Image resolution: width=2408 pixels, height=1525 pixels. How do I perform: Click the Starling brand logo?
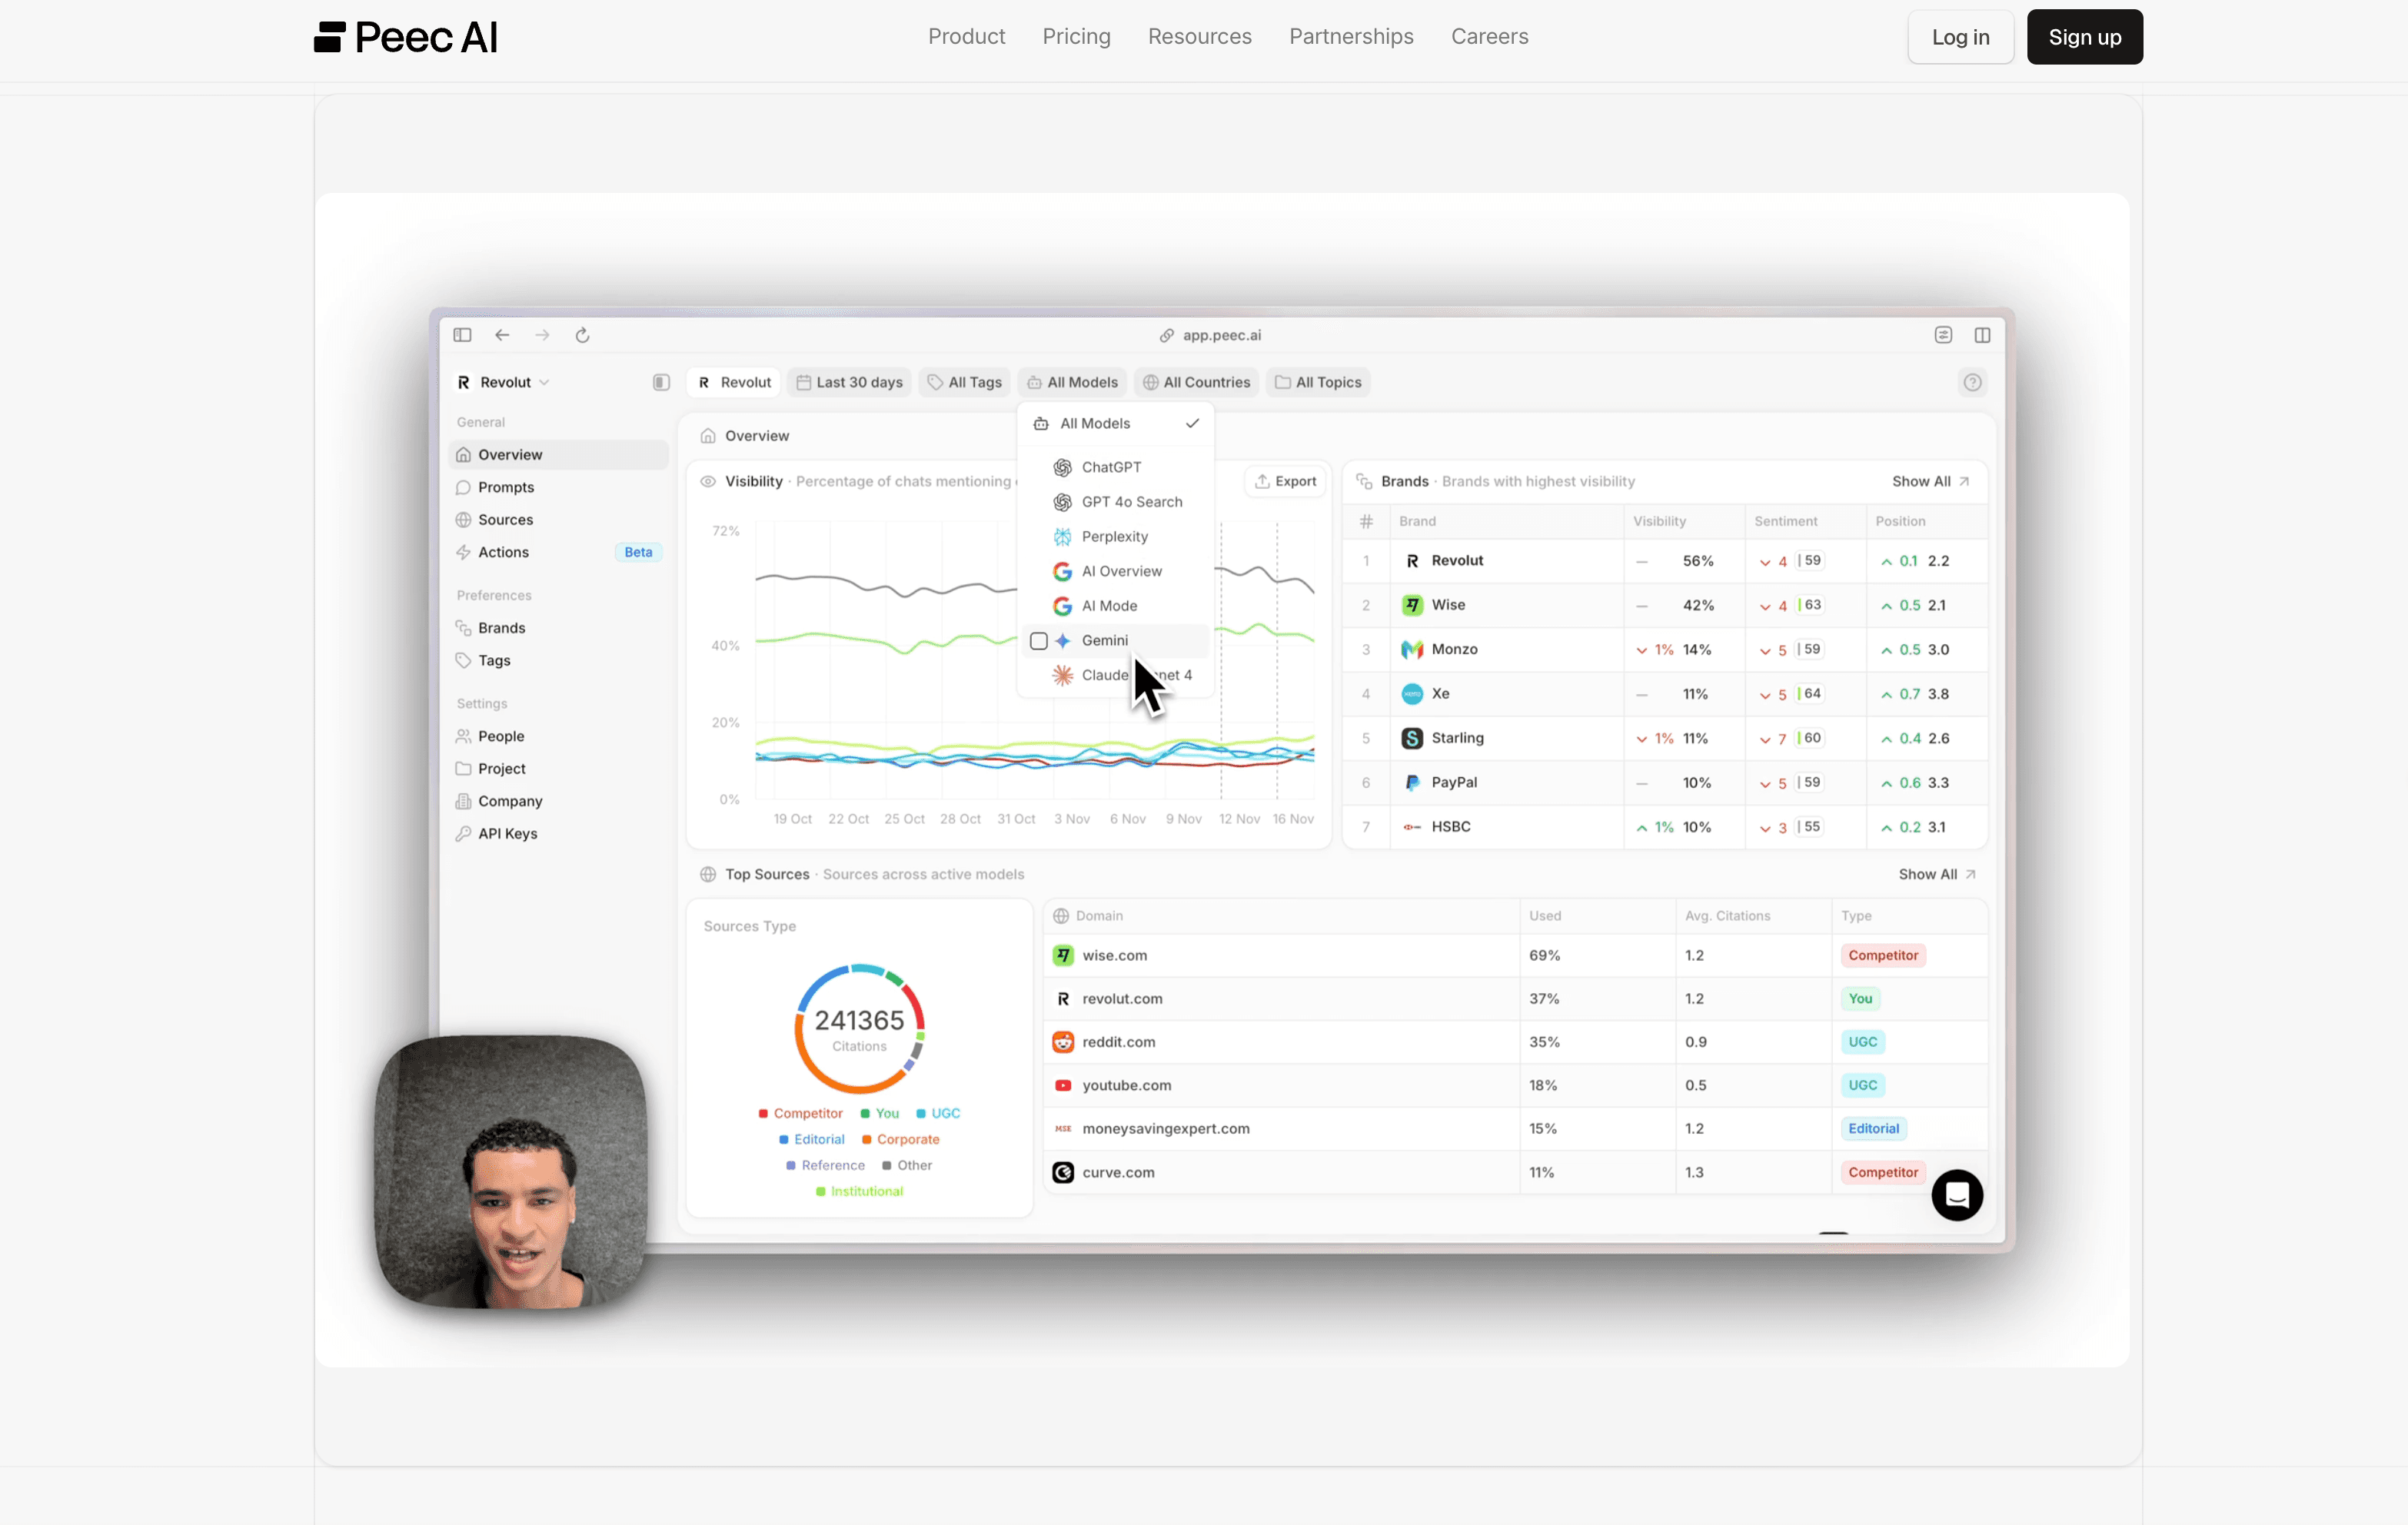tap(1412, 738)
